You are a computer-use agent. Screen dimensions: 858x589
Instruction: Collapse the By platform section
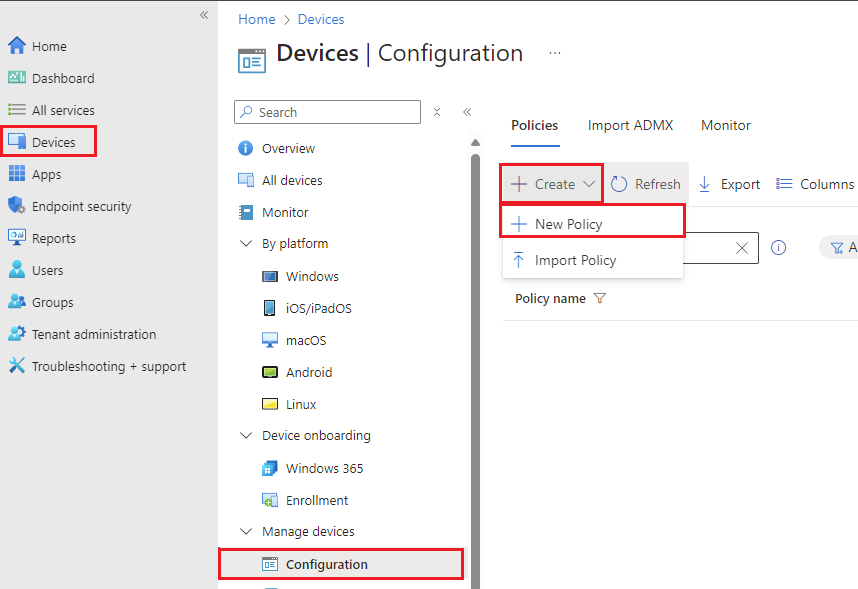tap(246, 244)
